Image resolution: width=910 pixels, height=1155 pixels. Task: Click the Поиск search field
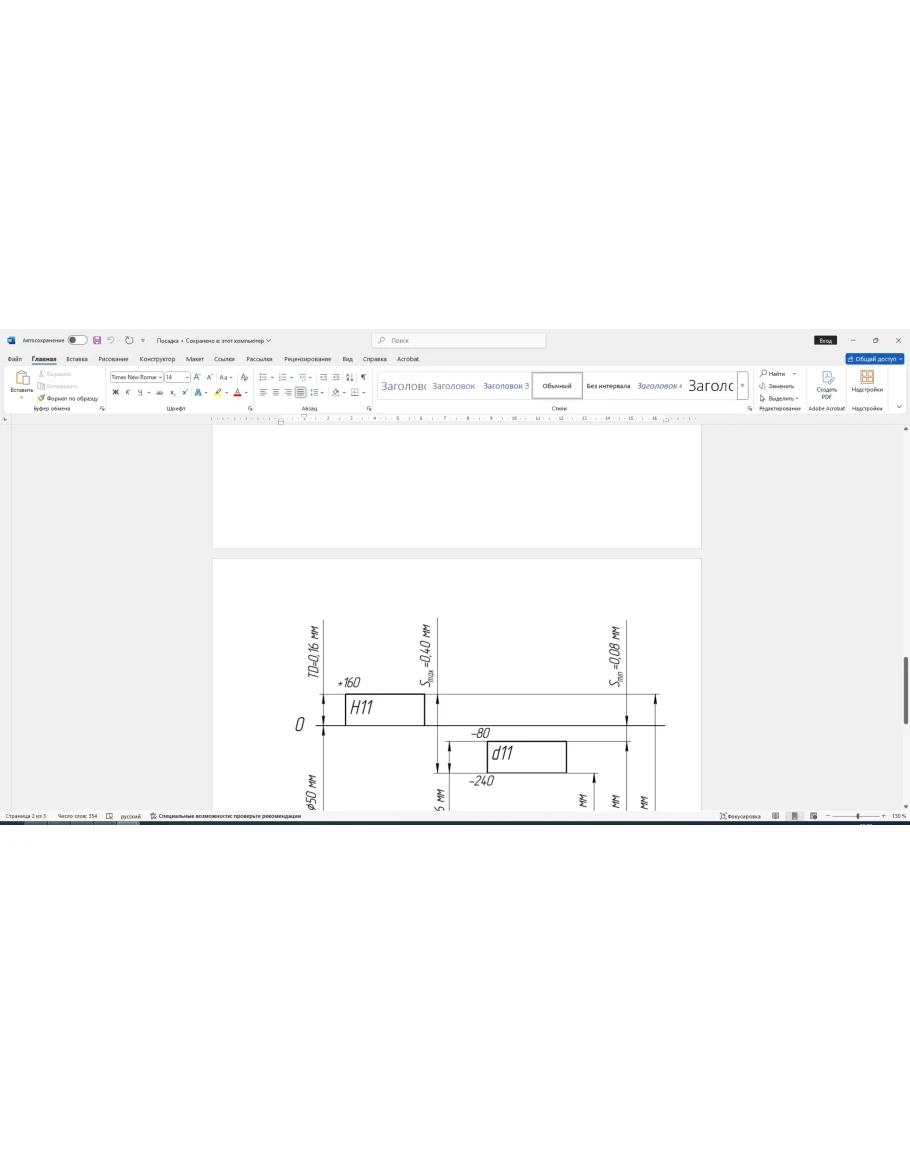point(459,340)
